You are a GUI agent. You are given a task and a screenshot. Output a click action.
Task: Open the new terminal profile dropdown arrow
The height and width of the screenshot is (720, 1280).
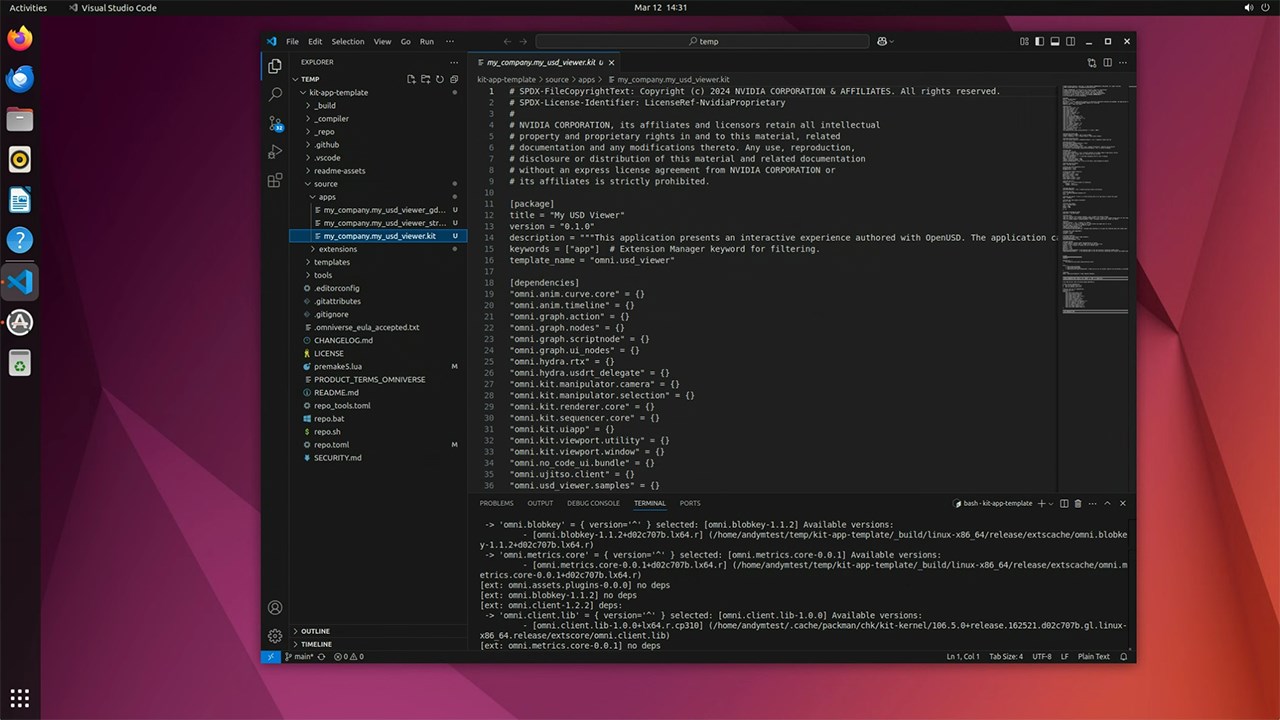[1050, 503]
